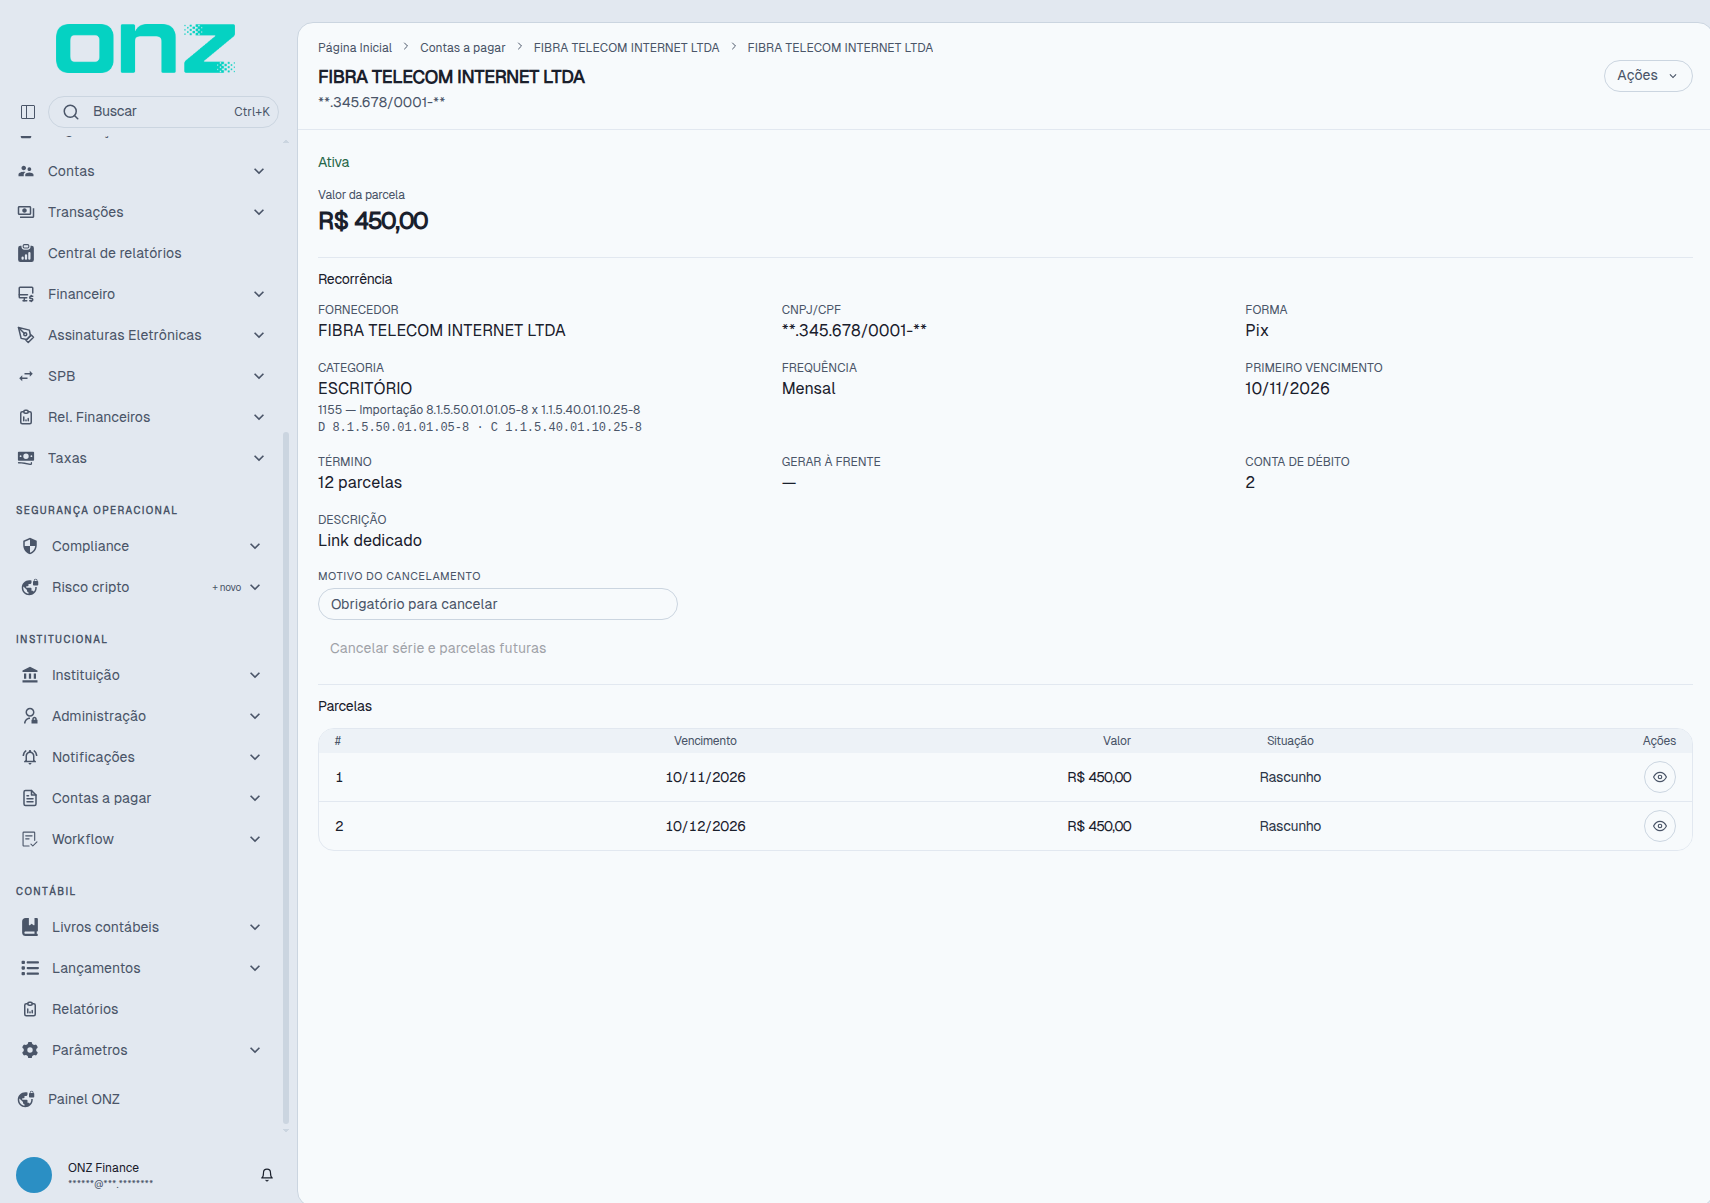Click the second FIBRA TELECOM breadcrumb

click(840, 48)
